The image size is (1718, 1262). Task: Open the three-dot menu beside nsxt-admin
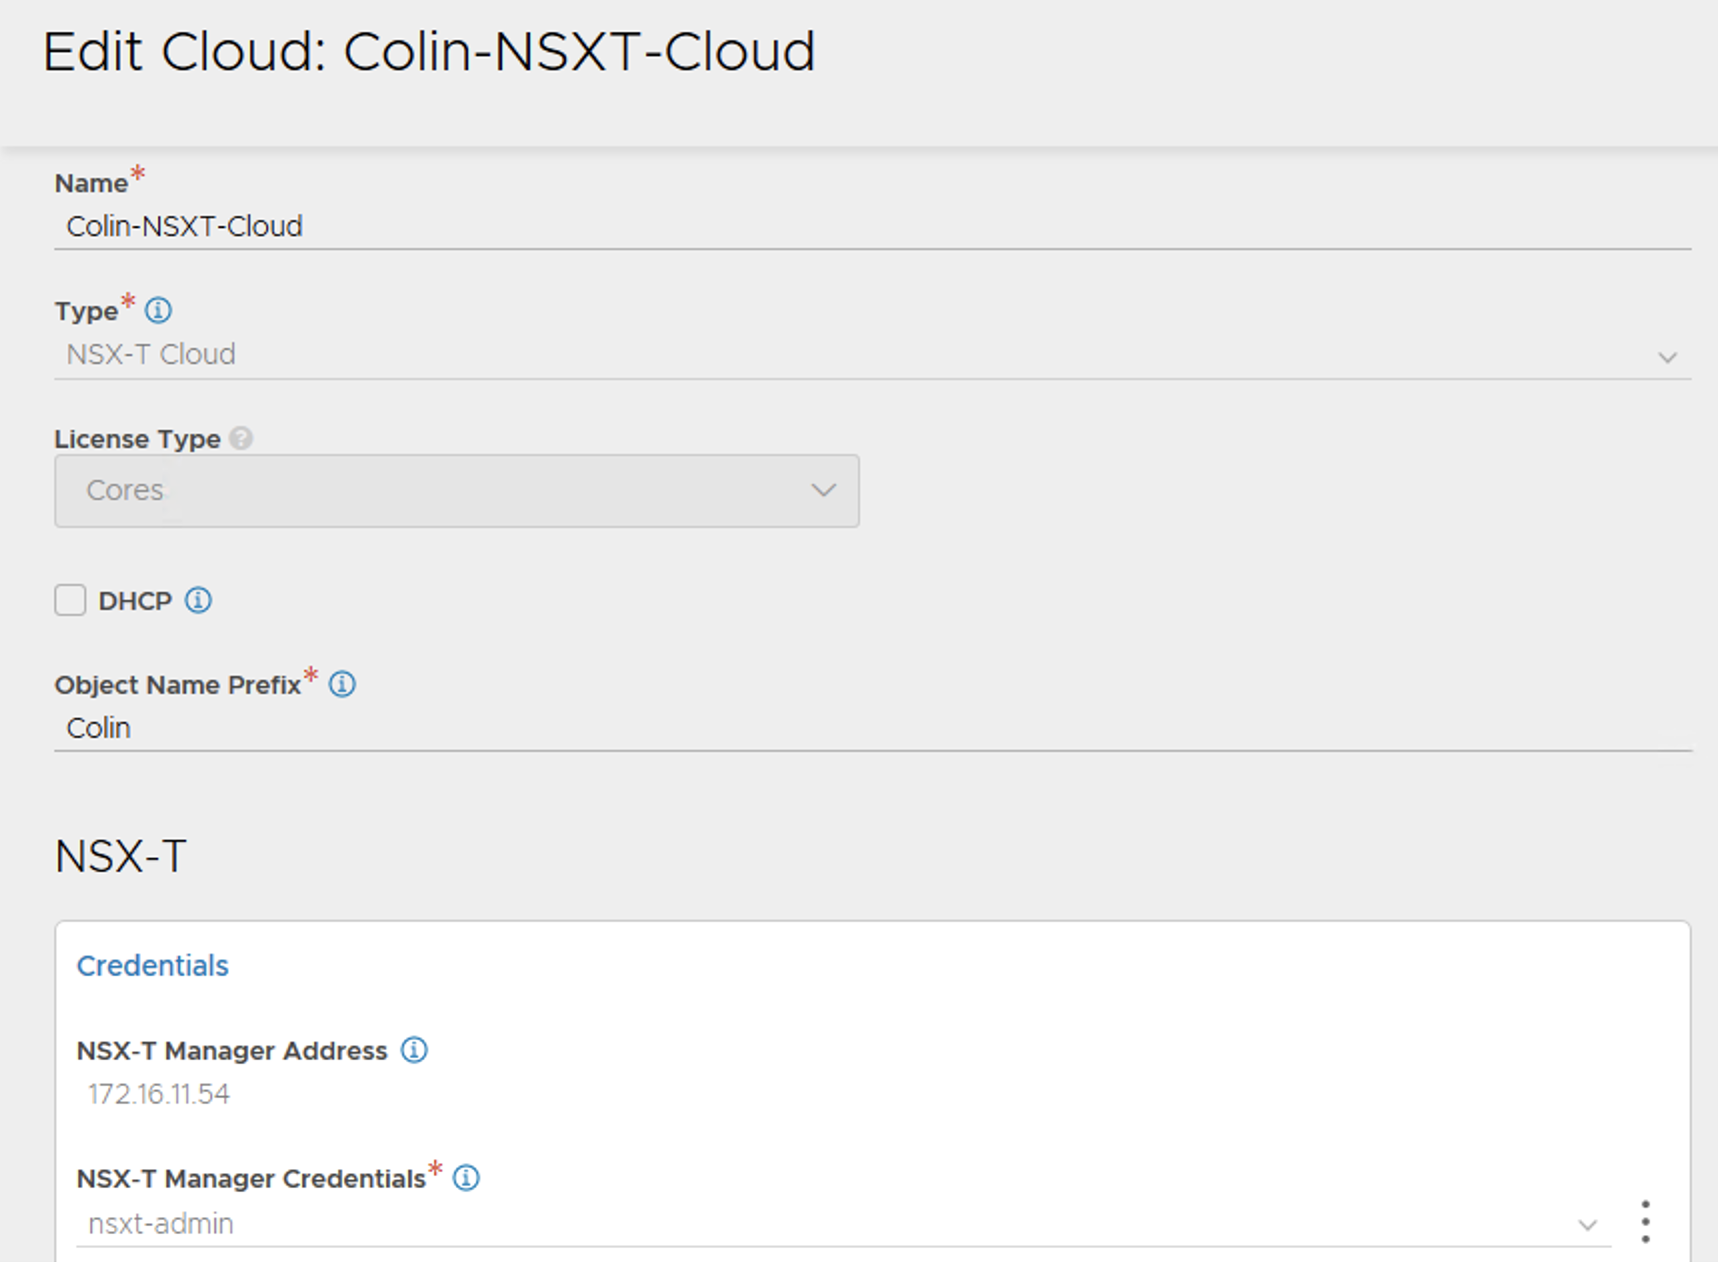click(x=1645, y=1222)
